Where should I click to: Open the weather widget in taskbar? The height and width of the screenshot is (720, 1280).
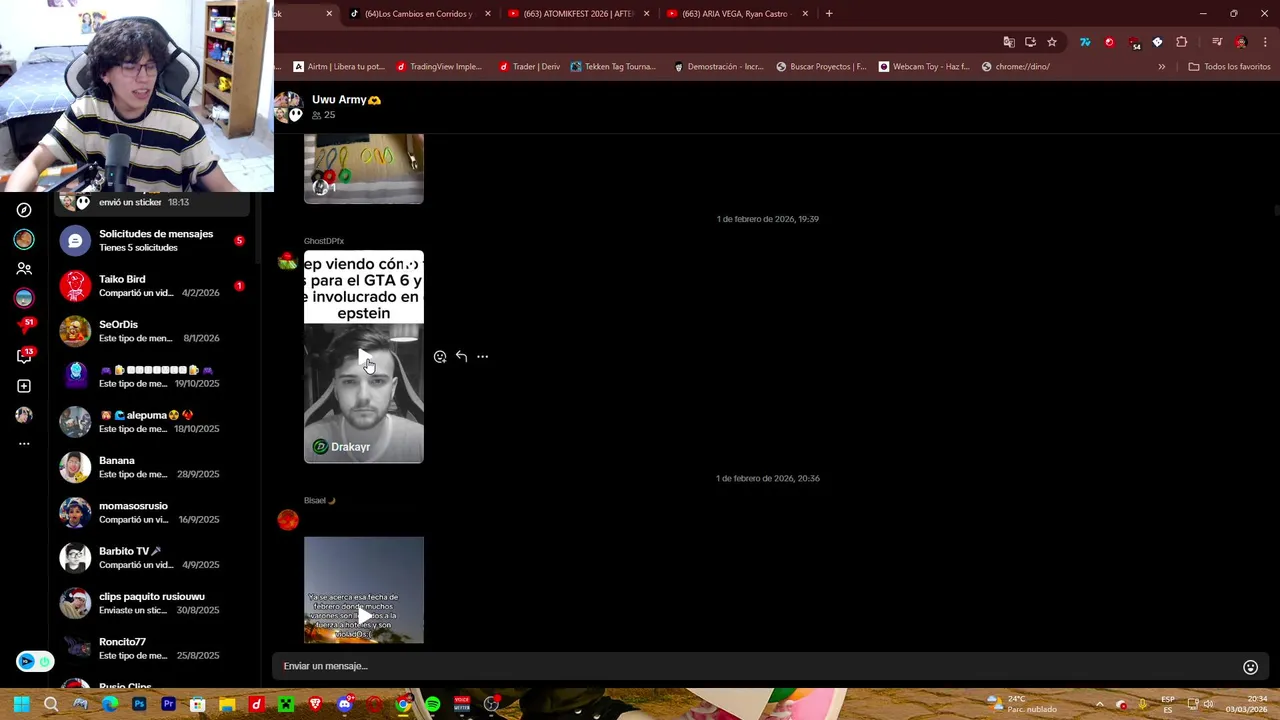[1022, 704]
